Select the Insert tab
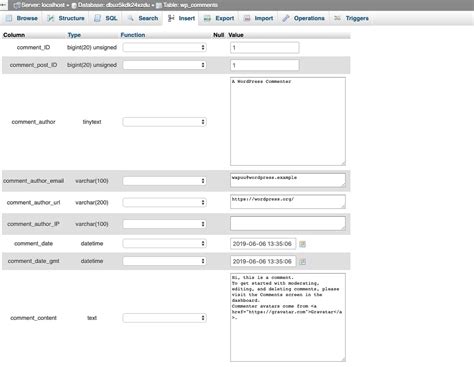The image size is (474, 367). [181, 18]
